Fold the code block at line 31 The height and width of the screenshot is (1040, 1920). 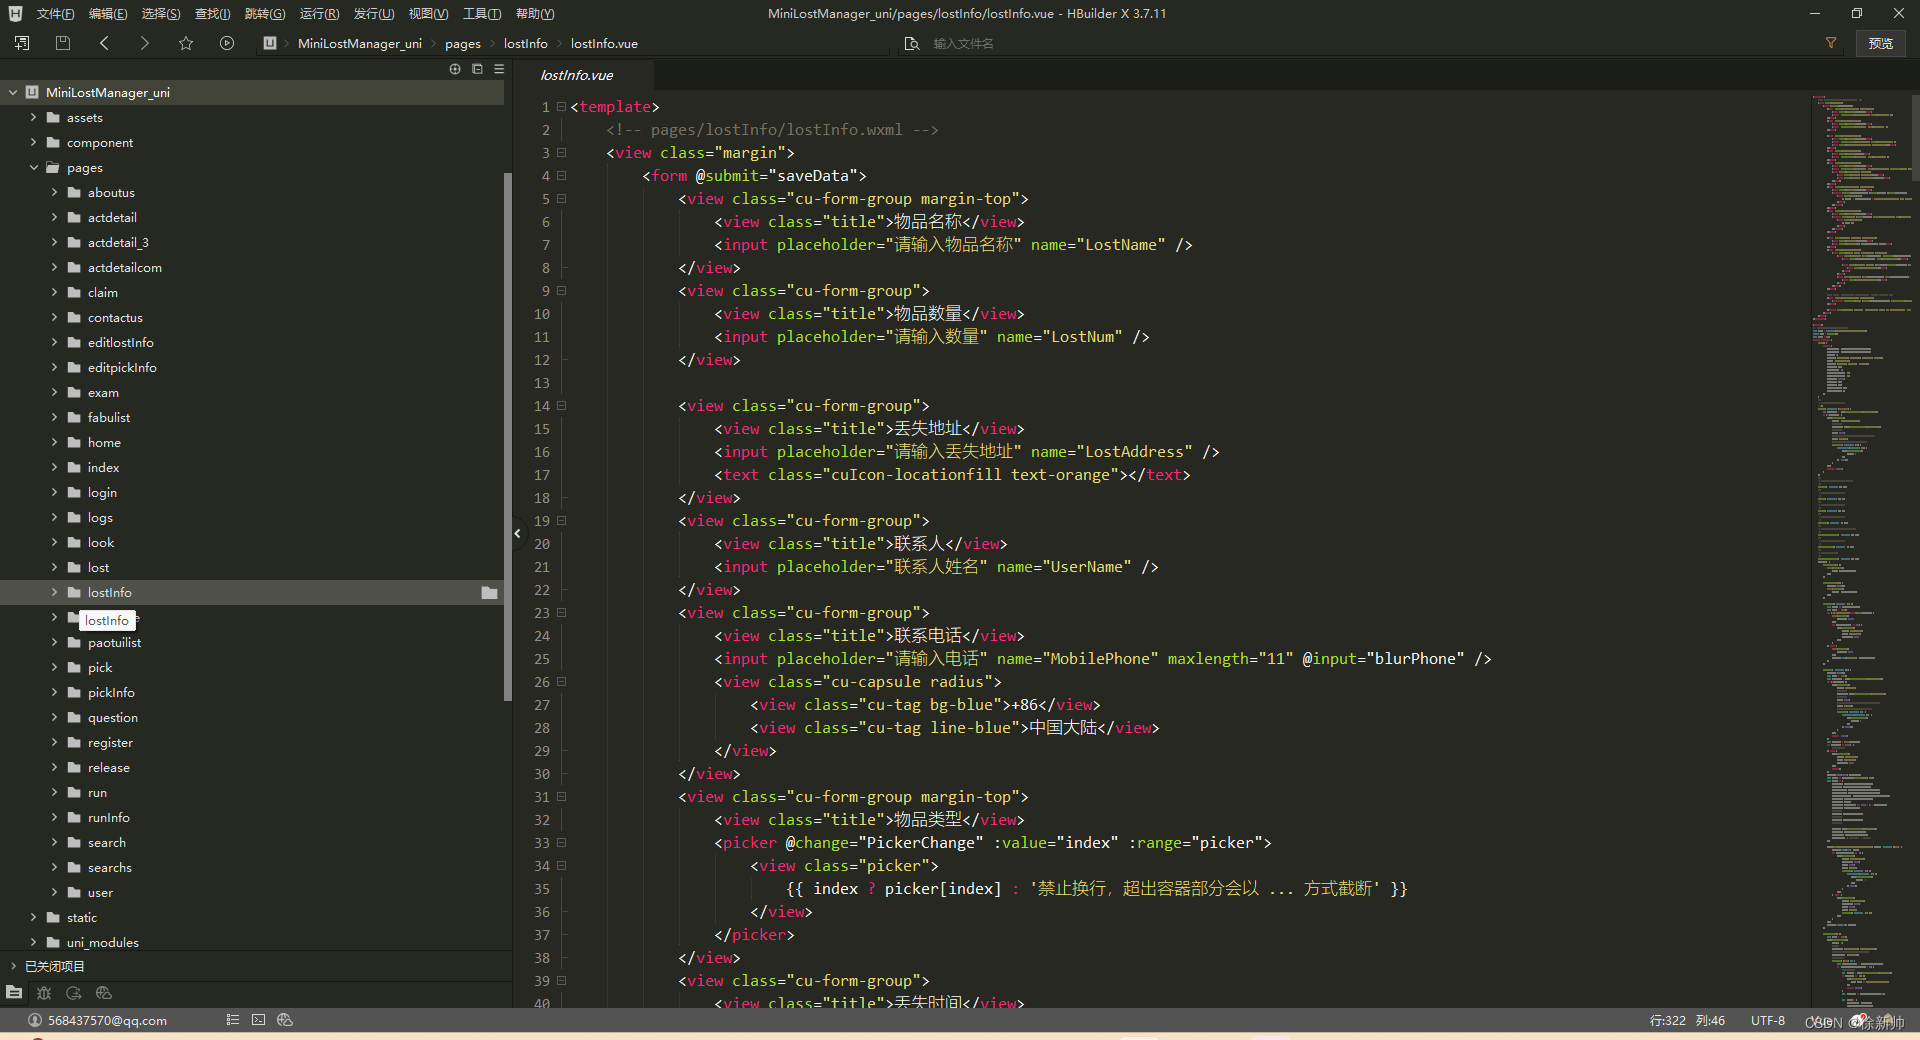(x=562, y=797)
